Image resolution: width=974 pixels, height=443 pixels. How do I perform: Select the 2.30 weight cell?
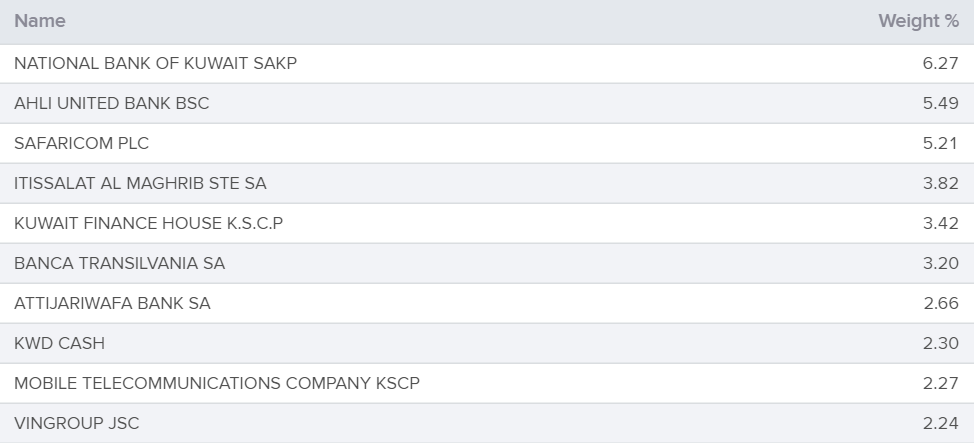[940, 344]
